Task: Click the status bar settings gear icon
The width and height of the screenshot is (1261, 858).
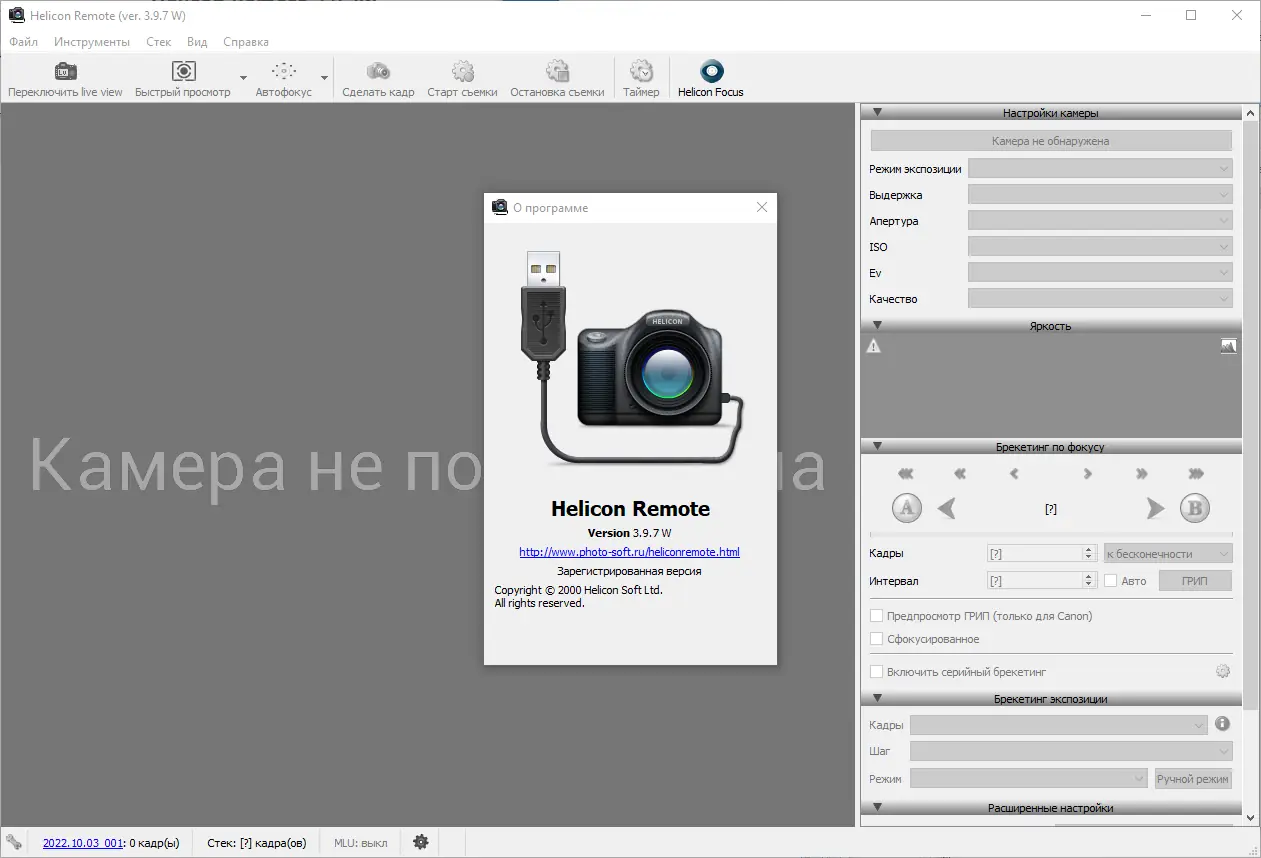Action: [x=421, y=842]
